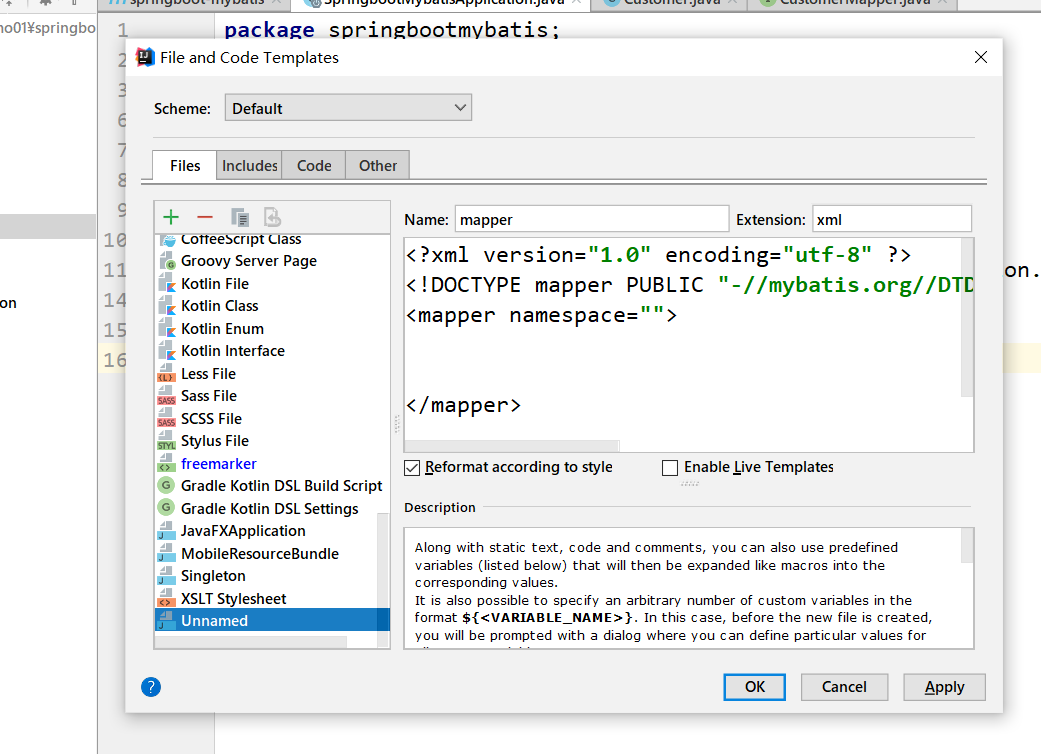Select the XSLT Stylesheet template
This screenshot has height=754, width=1041.
[233, 599]
